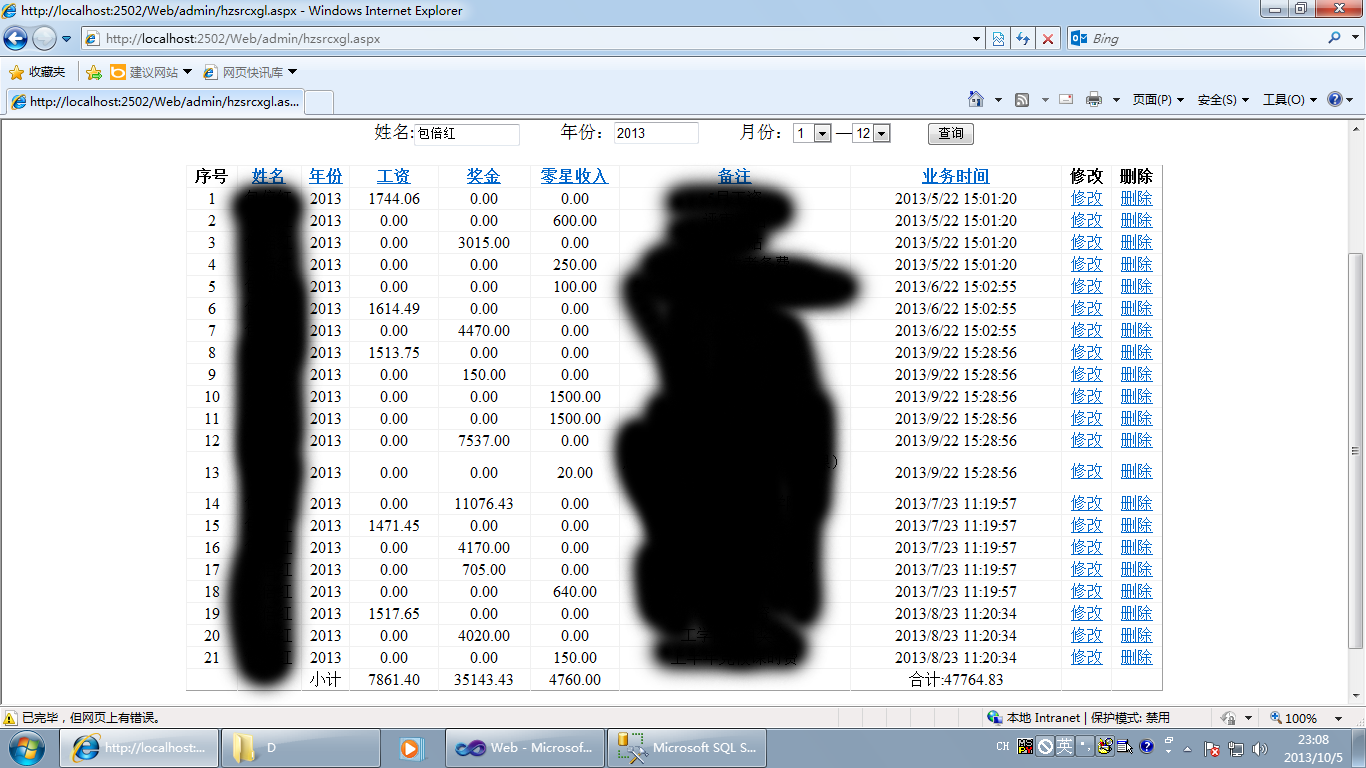The height and width of the screenshot is (768, 1366).
Task: Open the Read Mail envelope icon
Action: [1066, 99]
